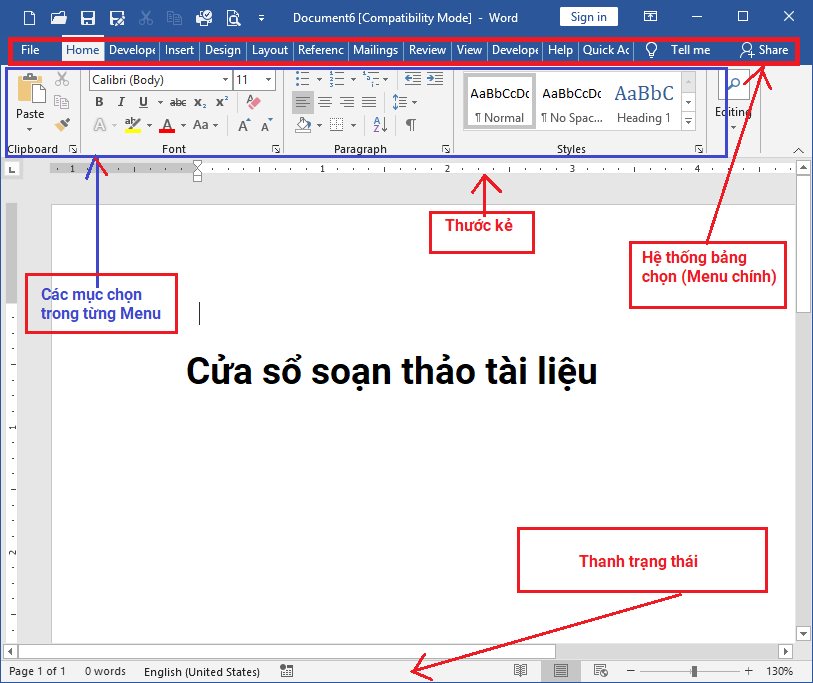
Task: Open the underline style dropdown arrow
Action: (x=160, y=103)
